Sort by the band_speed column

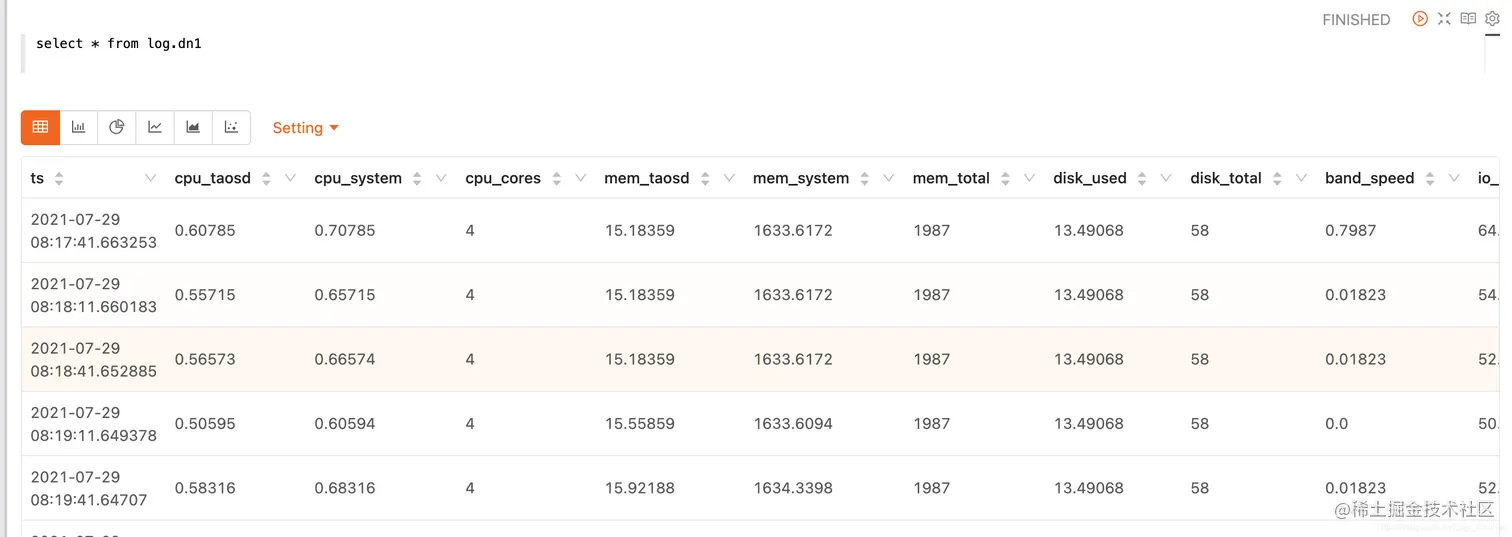tap(1429, 179)
